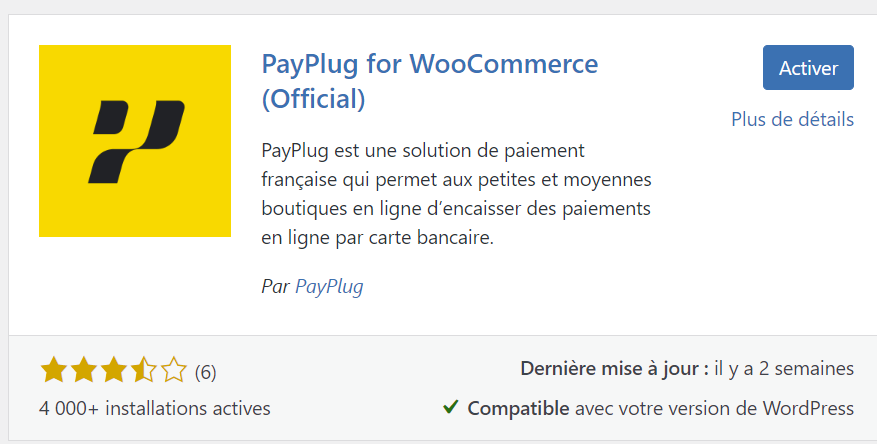Screen dimensions: 877x444
Task: Open the PayPlug for WooCommerce (Official) title
Action: 430,81
